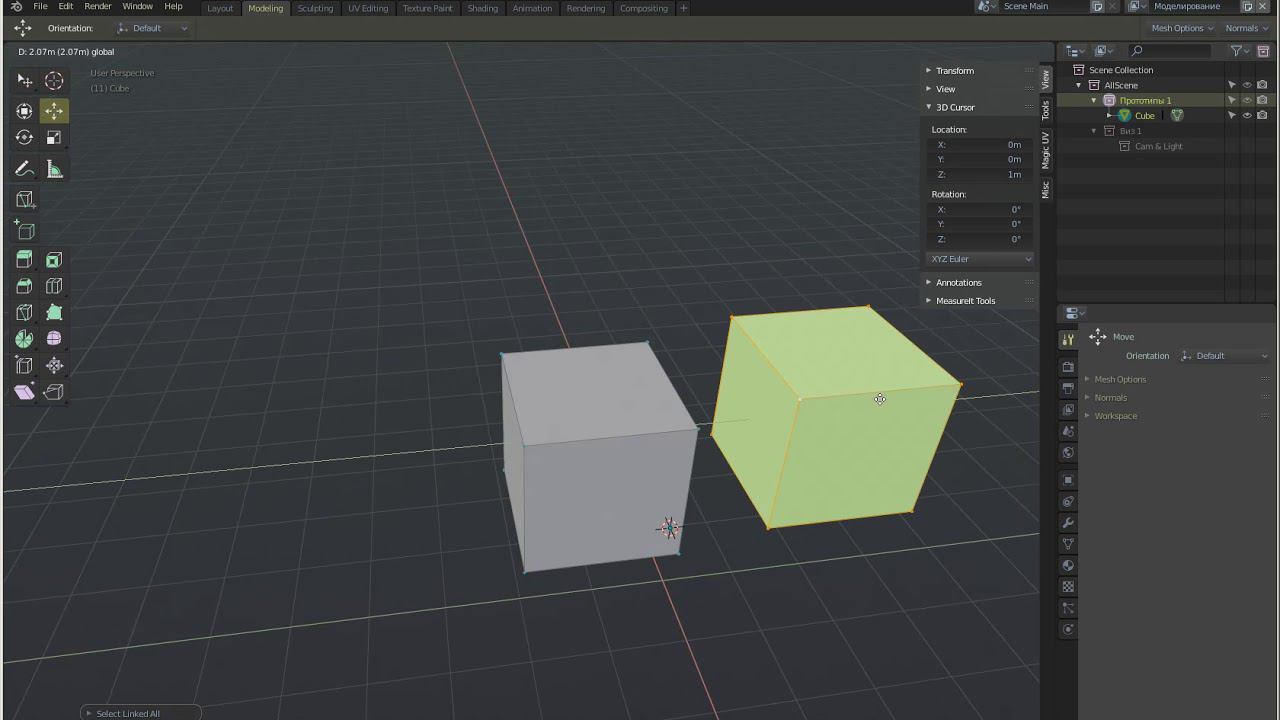Set 3D cursor Location X field
Image resolution: width=1280 pixels, height=720 pixels.
pos(980,145)
